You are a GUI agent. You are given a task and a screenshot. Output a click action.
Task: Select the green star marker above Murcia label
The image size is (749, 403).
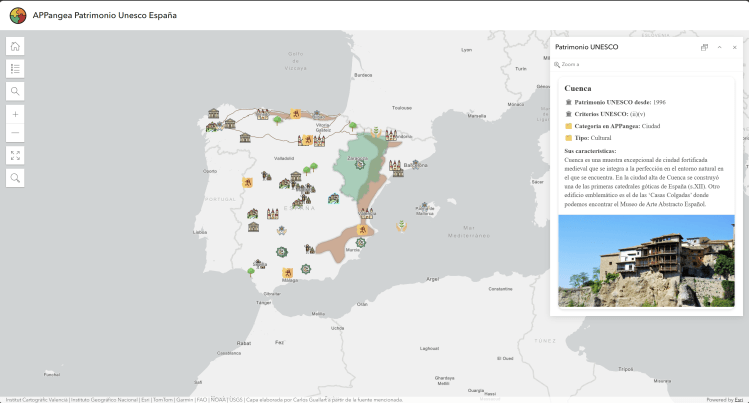361,243
